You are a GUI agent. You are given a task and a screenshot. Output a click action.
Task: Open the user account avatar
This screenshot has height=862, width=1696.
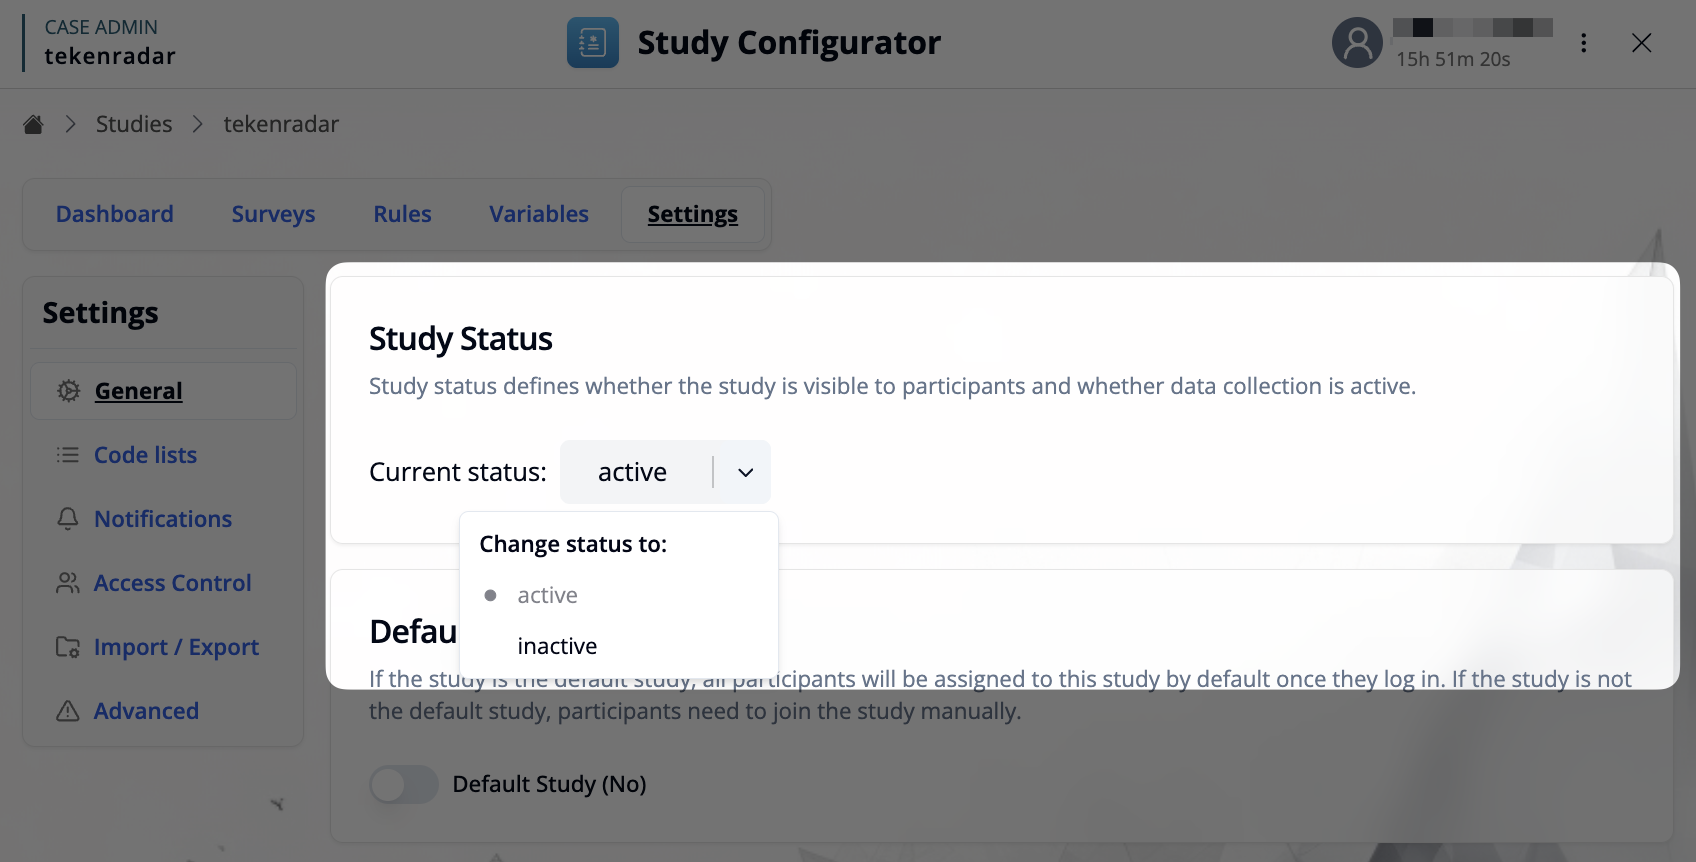coord(1357,43)
